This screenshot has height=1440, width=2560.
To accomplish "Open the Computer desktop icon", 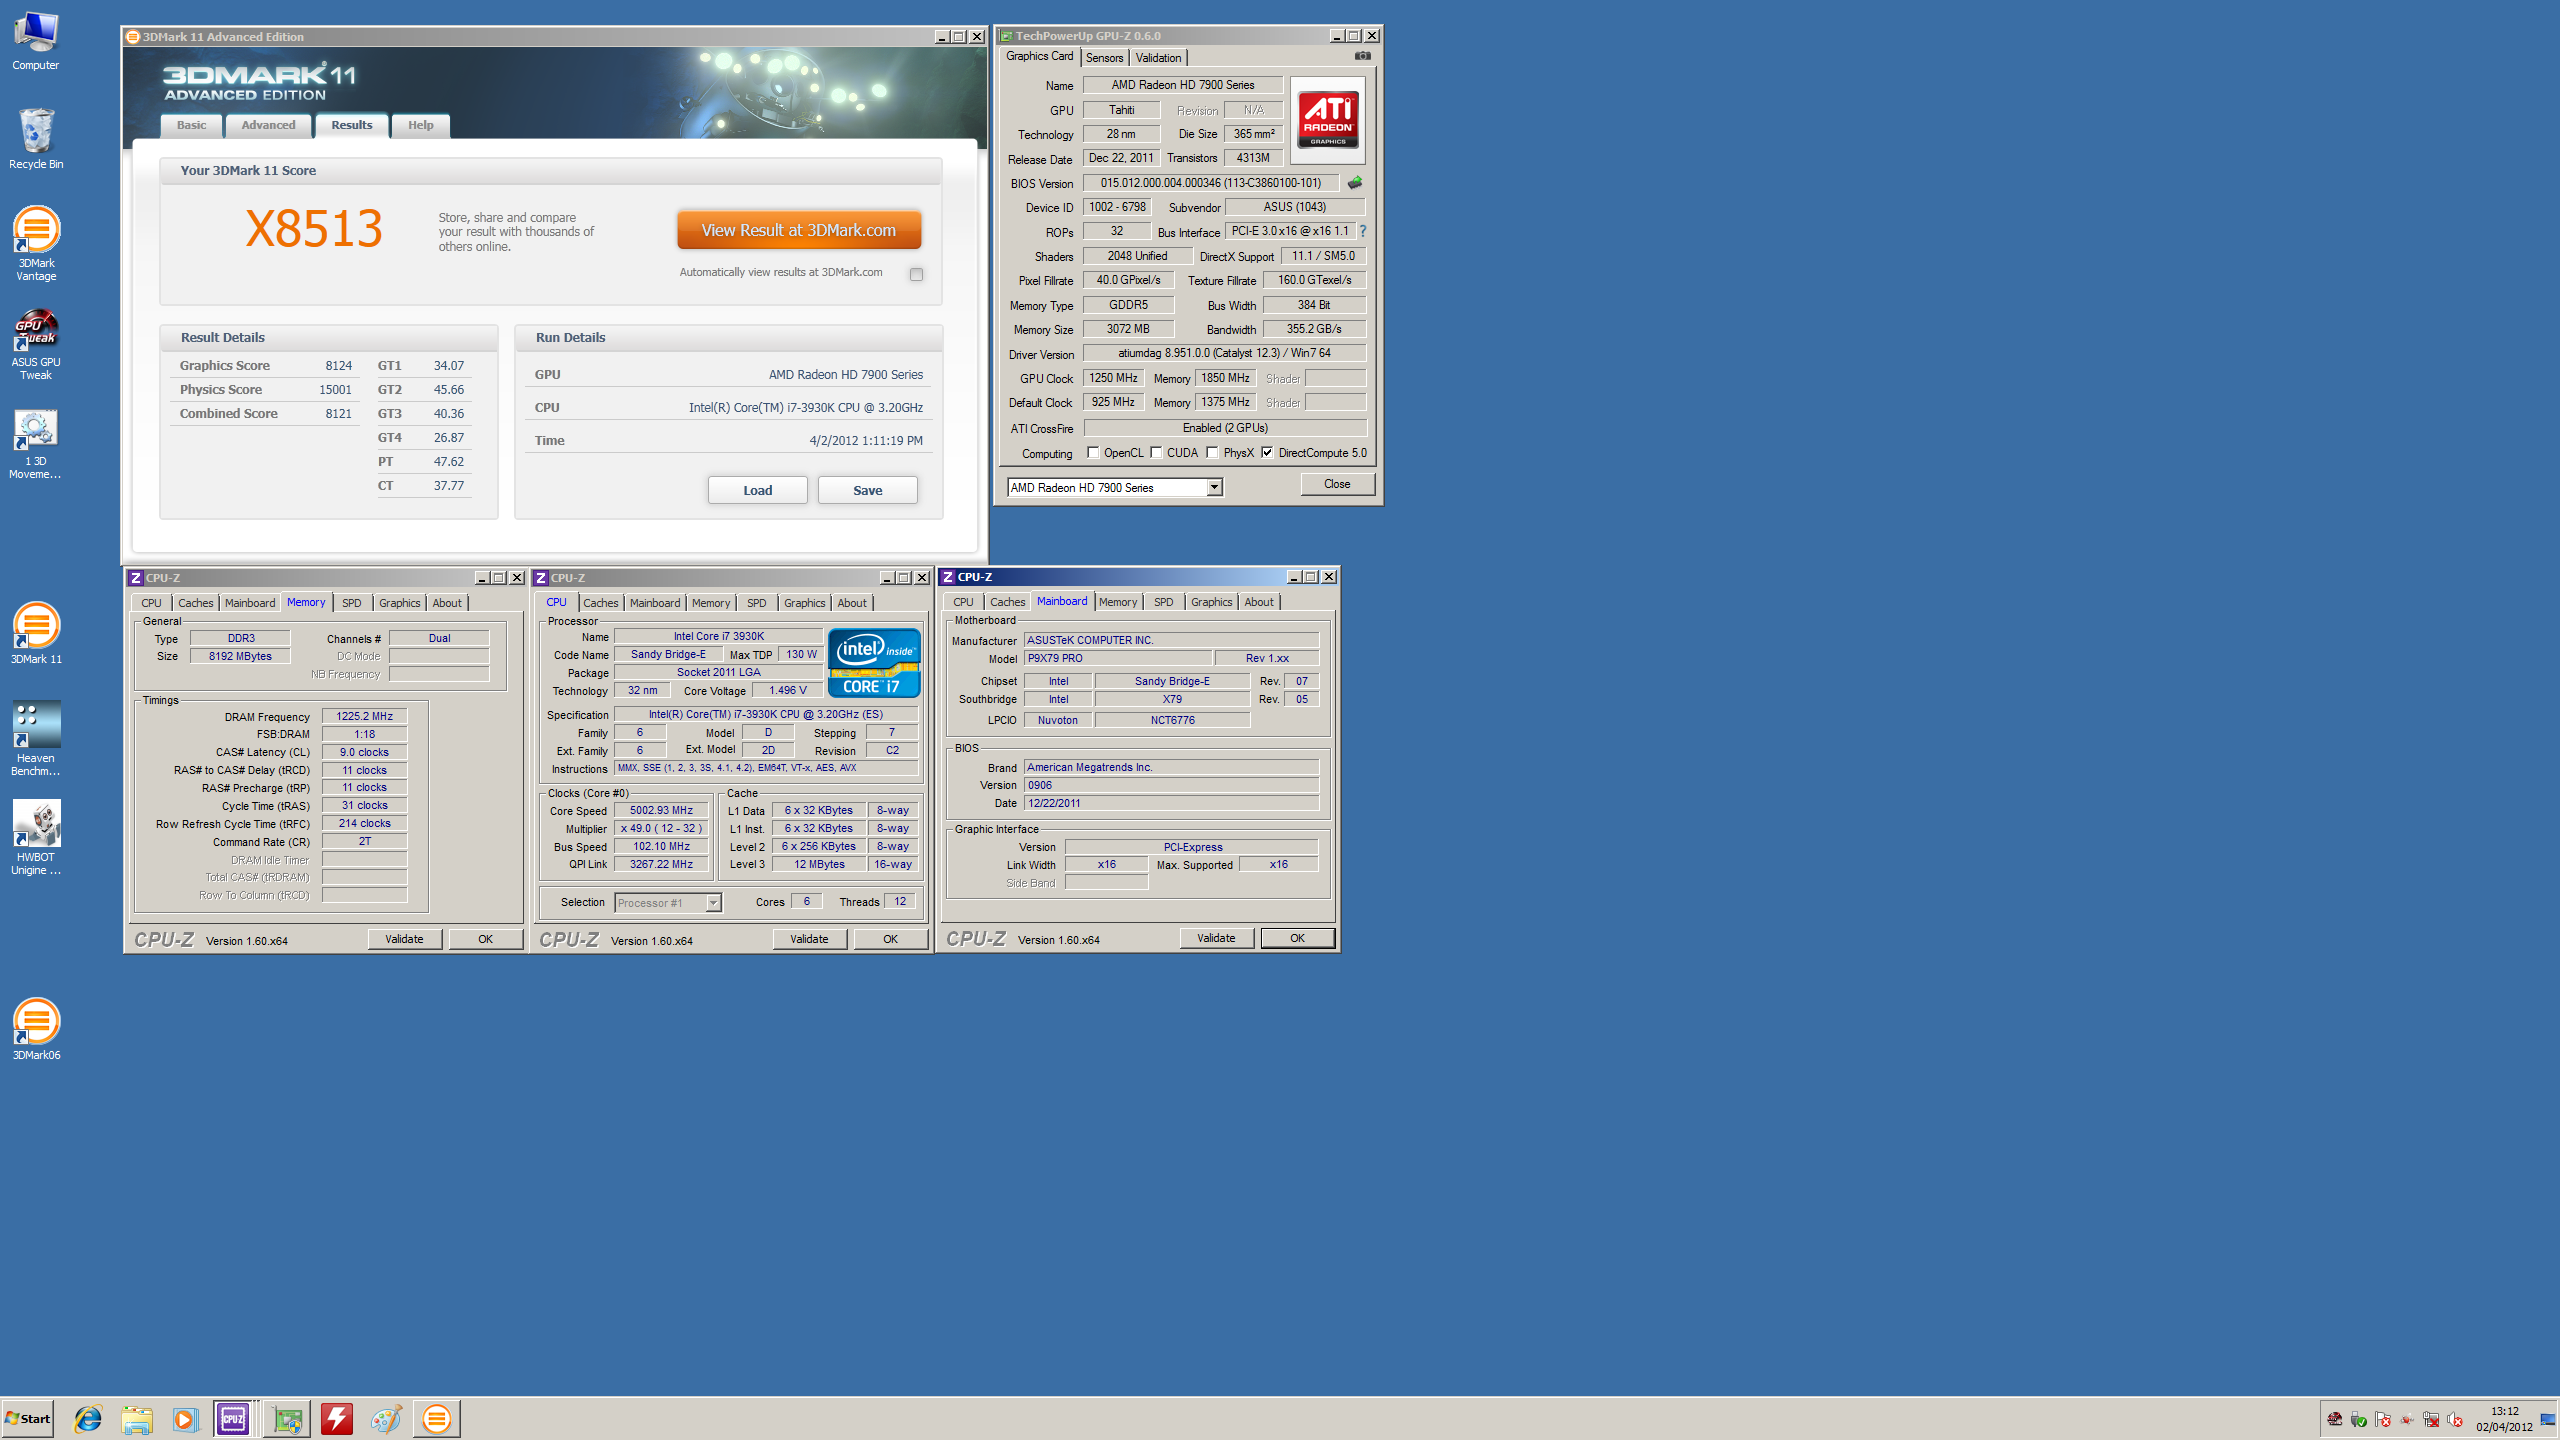I will [36, 40].
